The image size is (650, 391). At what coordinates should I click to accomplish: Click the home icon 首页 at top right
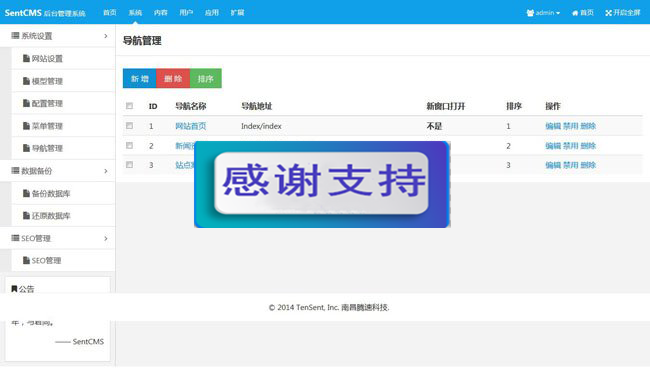click(x=575, y=13)
